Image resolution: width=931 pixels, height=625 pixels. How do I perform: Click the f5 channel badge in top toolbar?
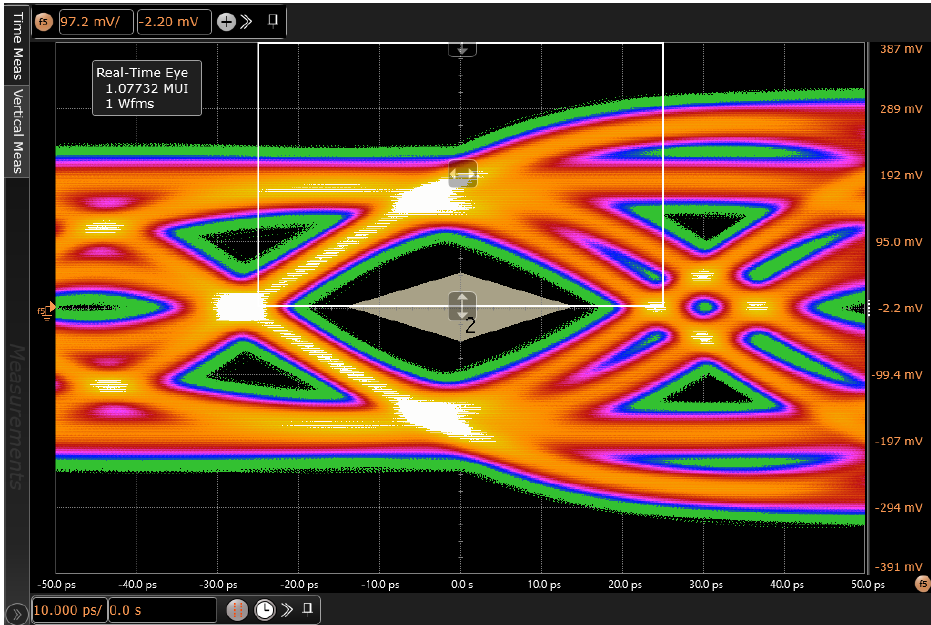coord(44,21)
